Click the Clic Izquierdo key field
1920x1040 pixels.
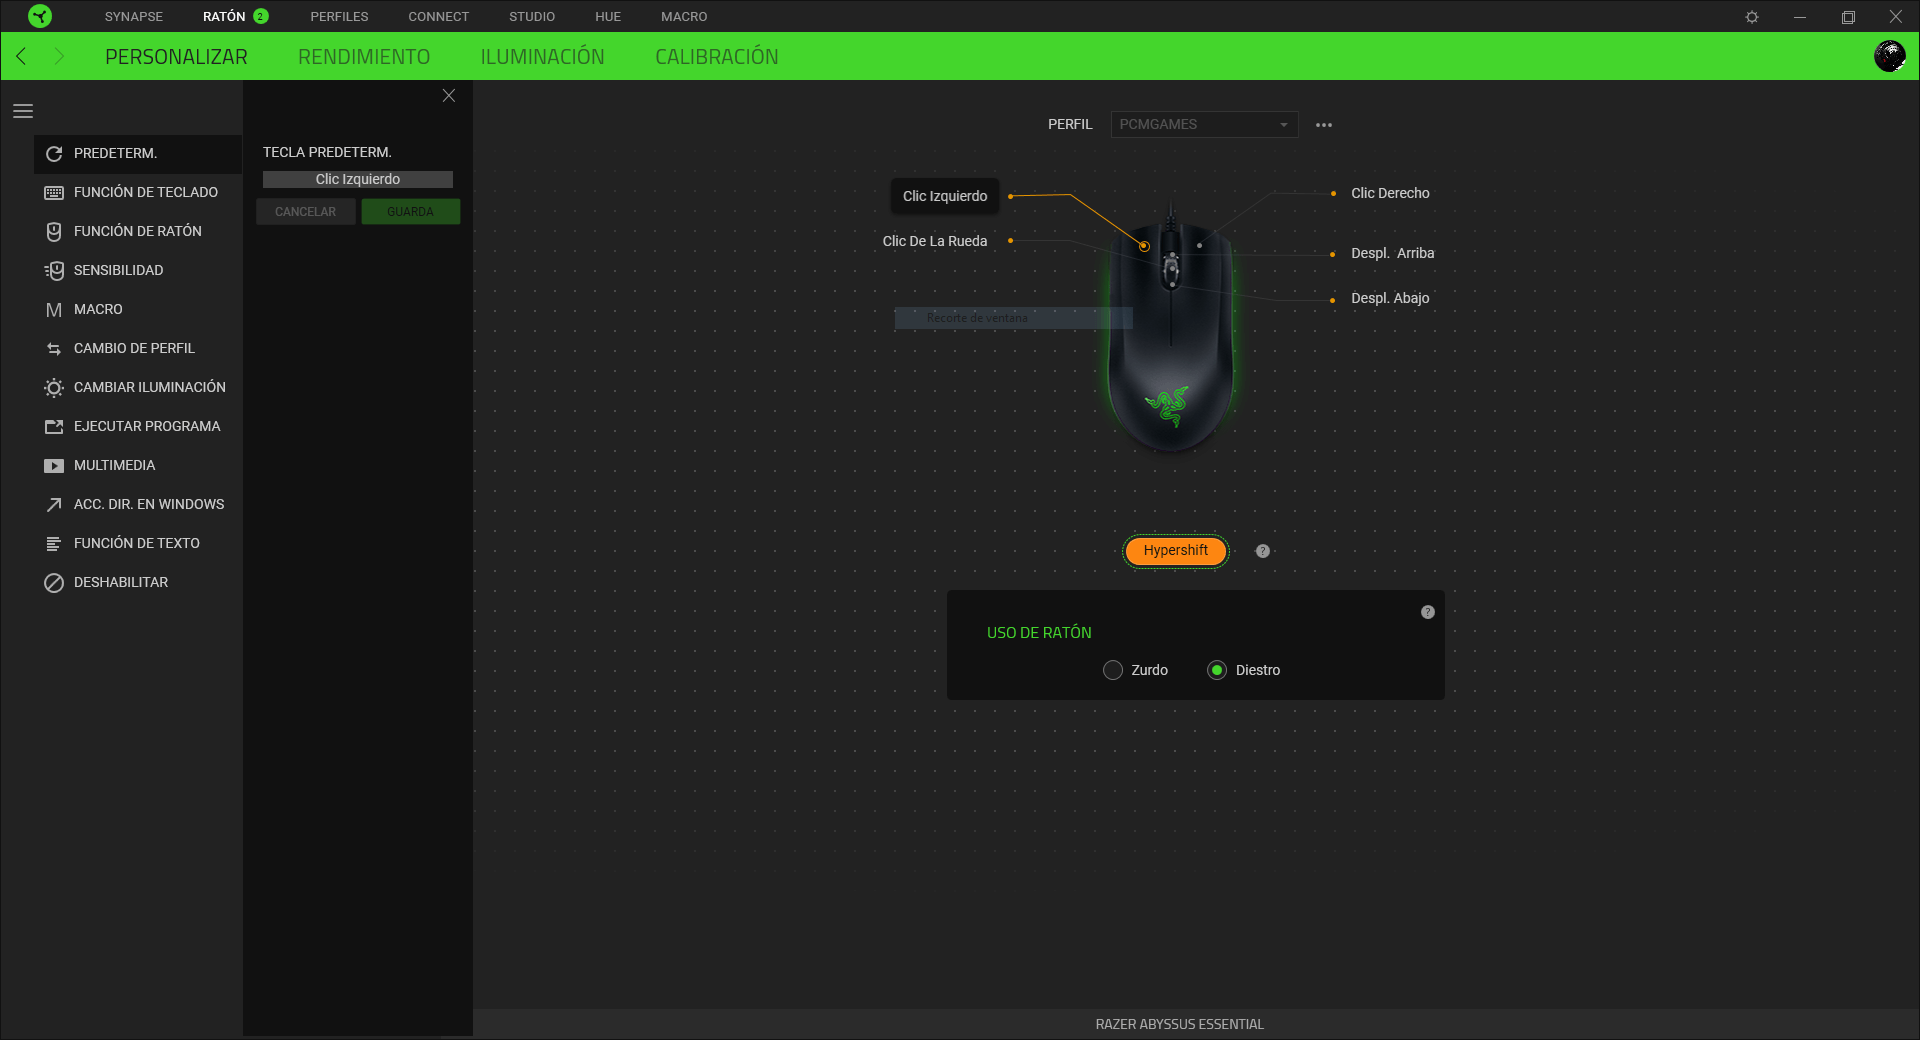click(x=358, y=179)
